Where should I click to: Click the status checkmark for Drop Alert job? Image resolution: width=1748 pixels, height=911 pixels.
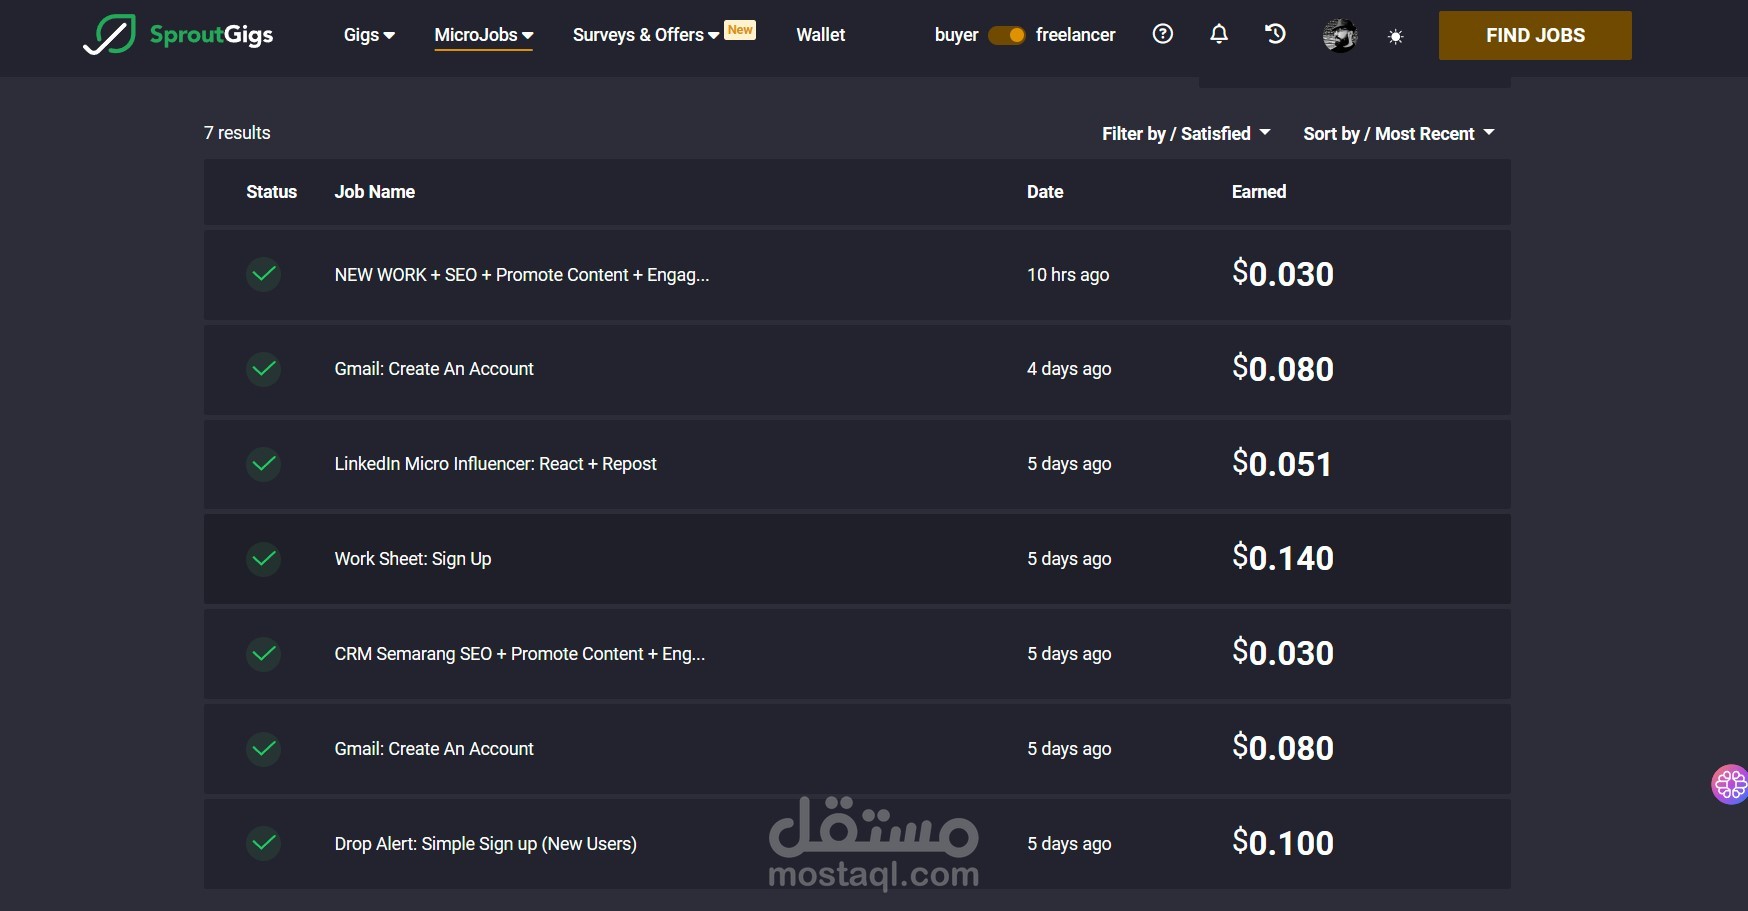point(264,844)
